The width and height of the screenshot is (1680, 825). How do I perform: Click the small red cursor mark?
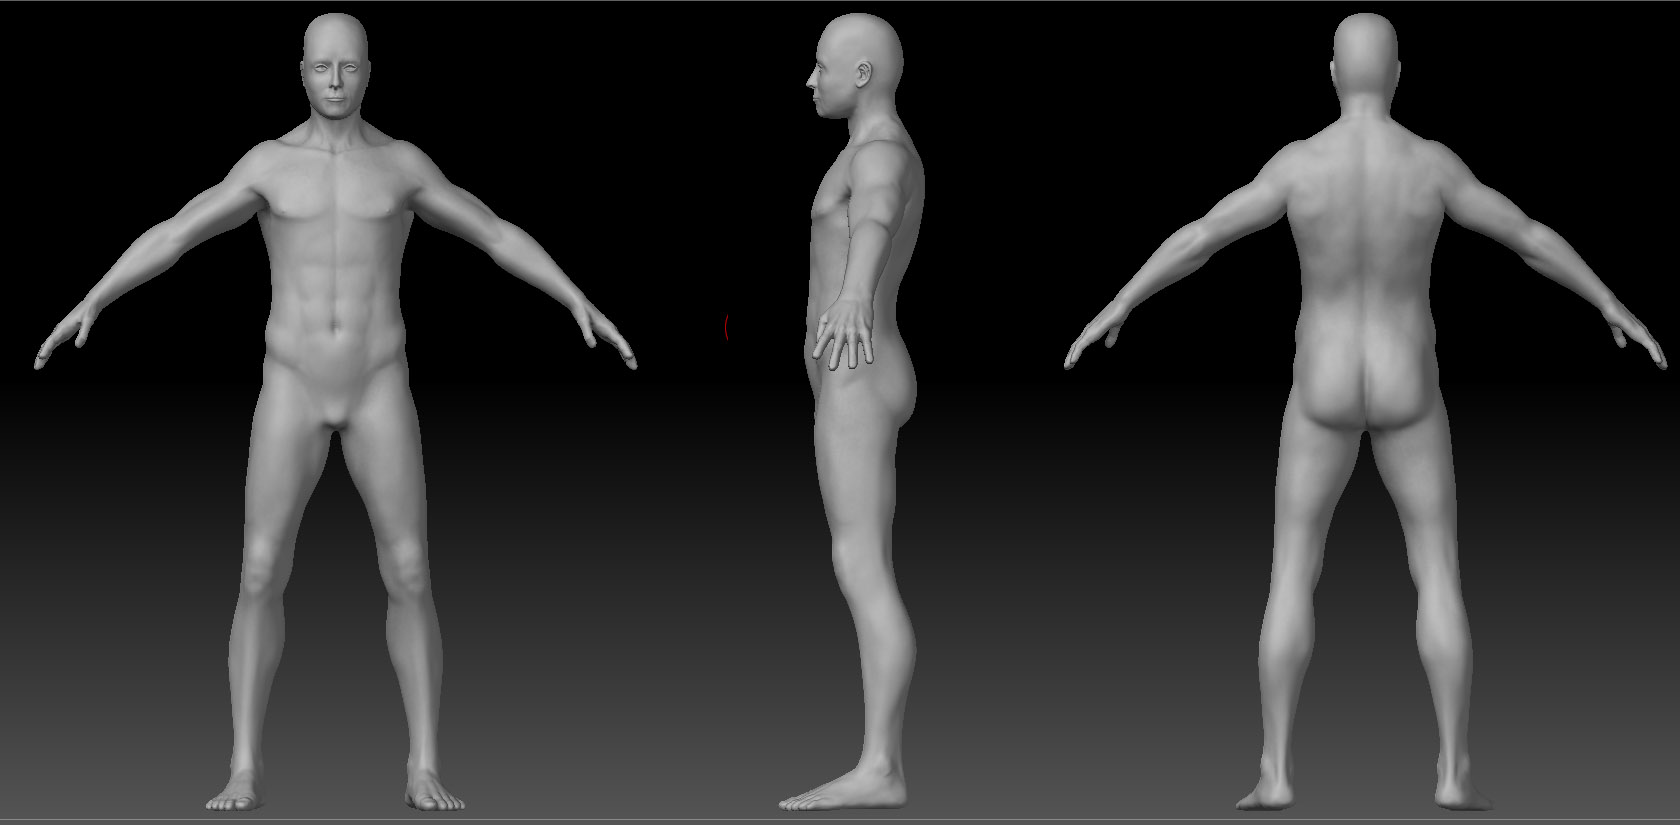click(727, 326)
